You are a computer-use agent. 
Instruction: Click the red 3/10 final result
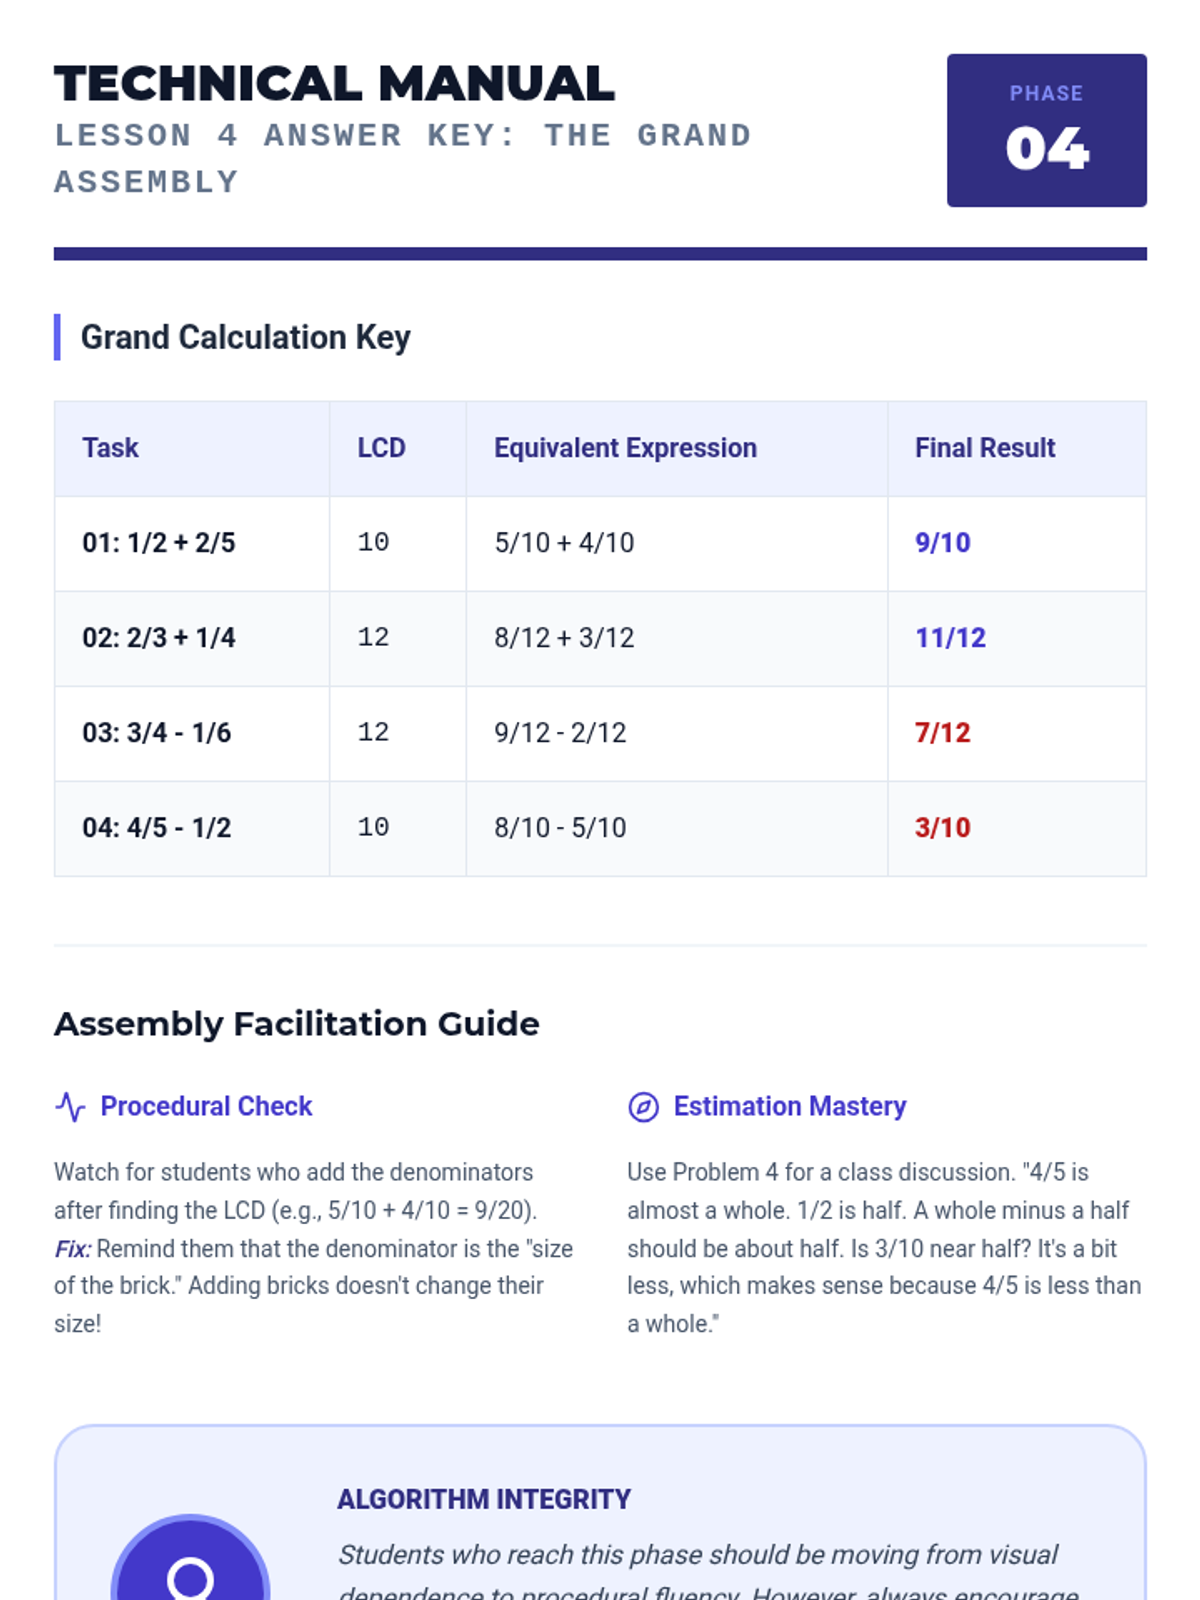click(x=942, y=828)
